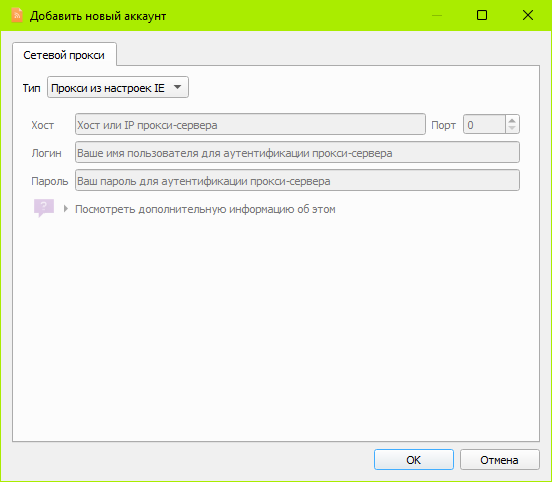The height and width of the screenshot is (482, 552).
Task: Click the Тип label
Action: click(x=32, y=88)
